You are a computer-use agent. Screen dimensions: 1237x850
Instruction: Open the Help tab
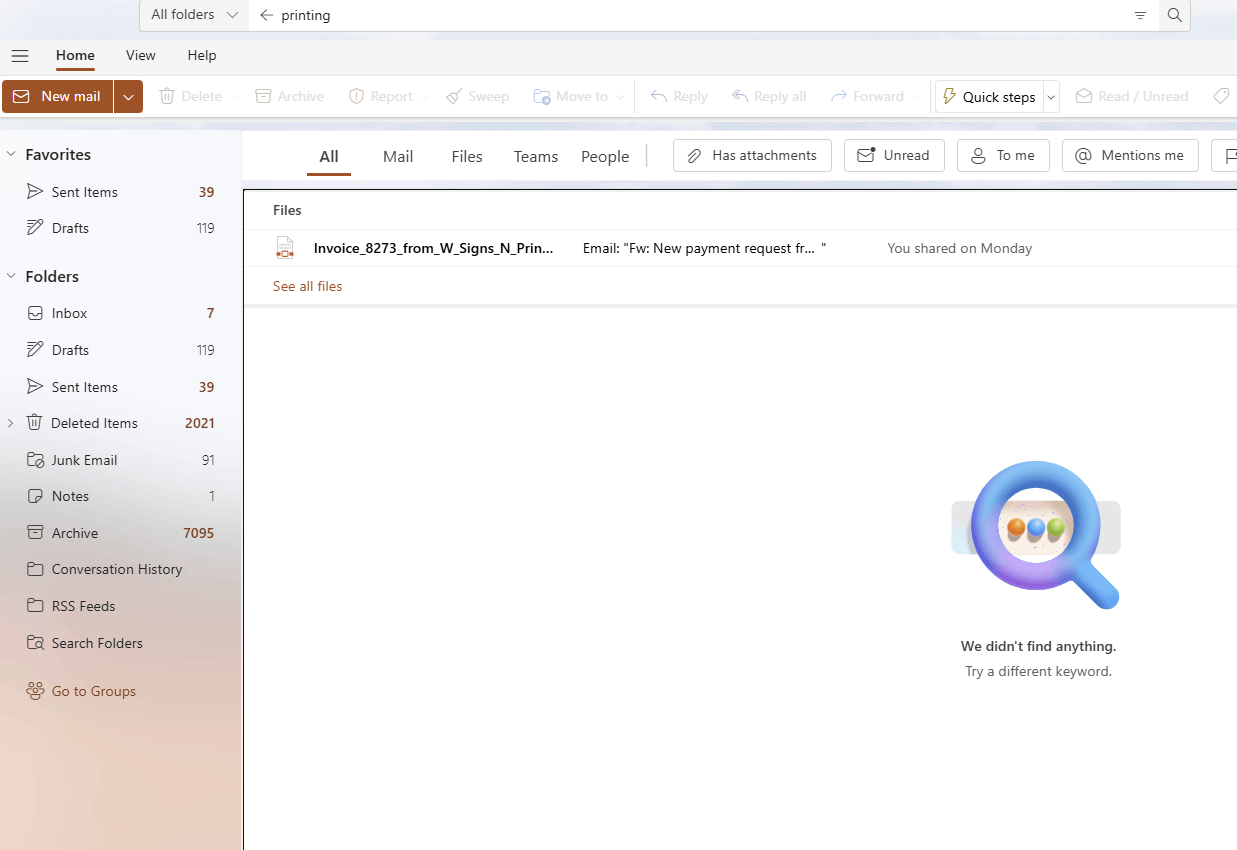pos(202,56)
